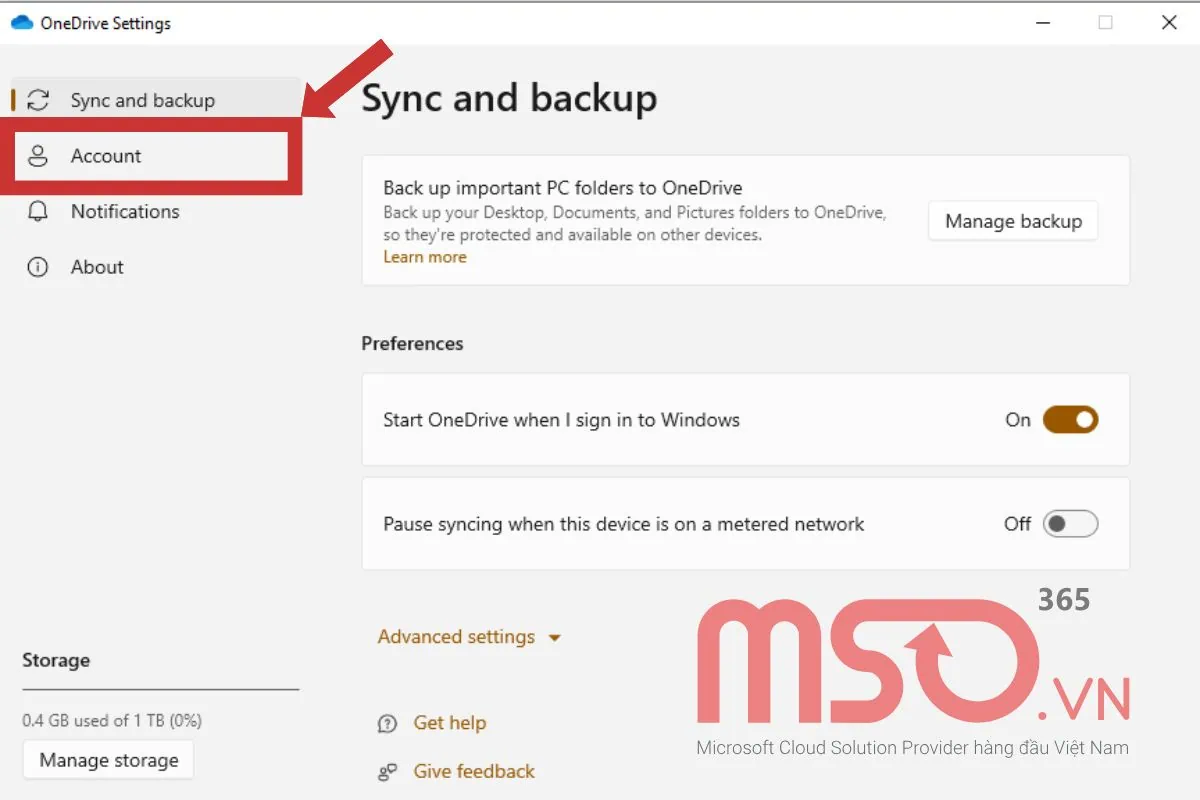Click the Give feedback person icon

coord(387,772)
